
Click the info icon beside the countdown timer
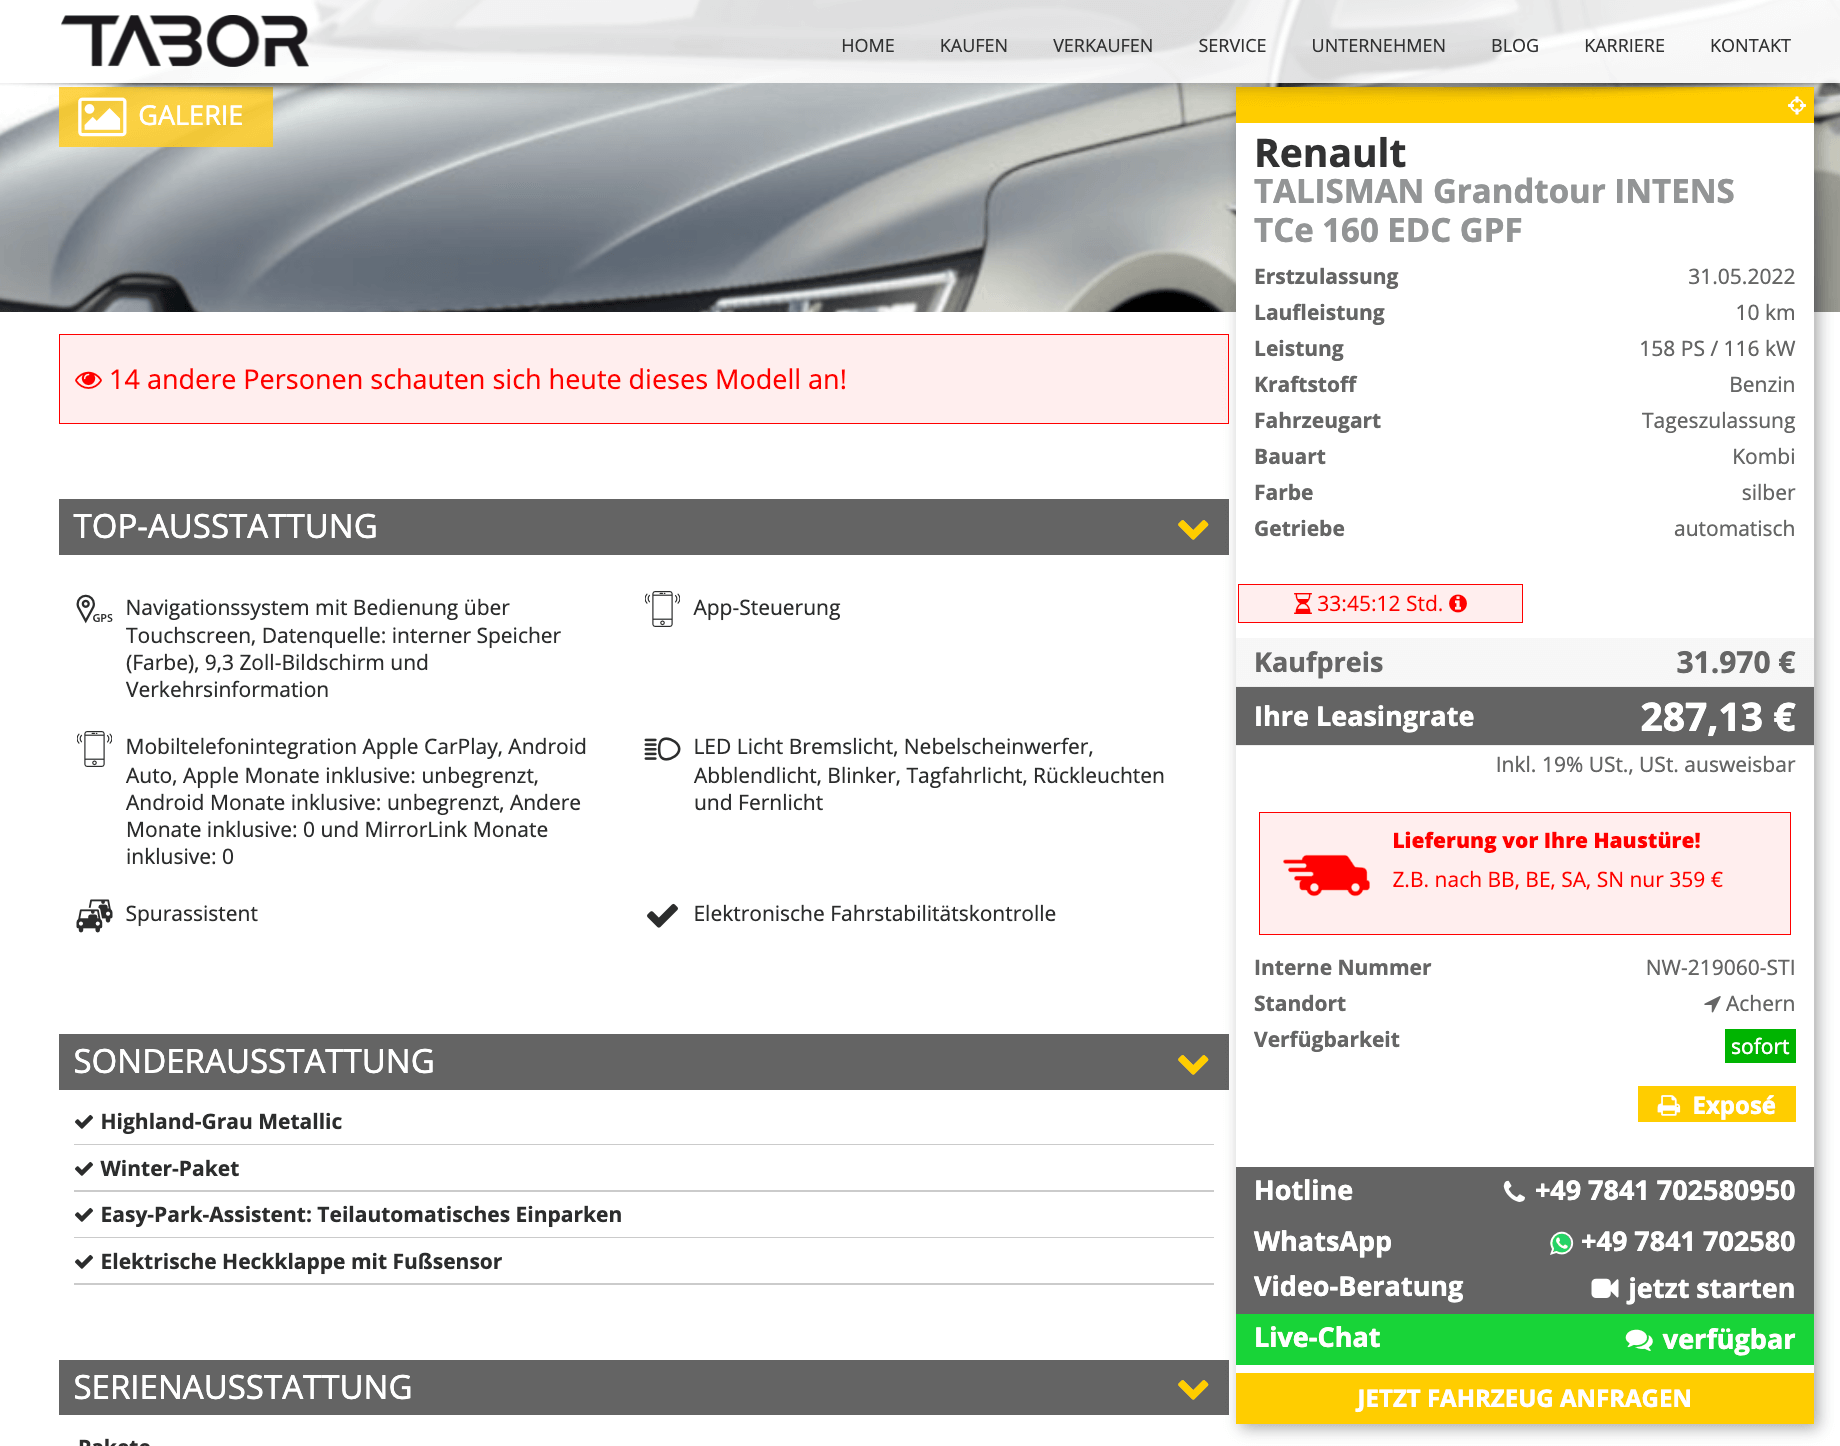1458,603
